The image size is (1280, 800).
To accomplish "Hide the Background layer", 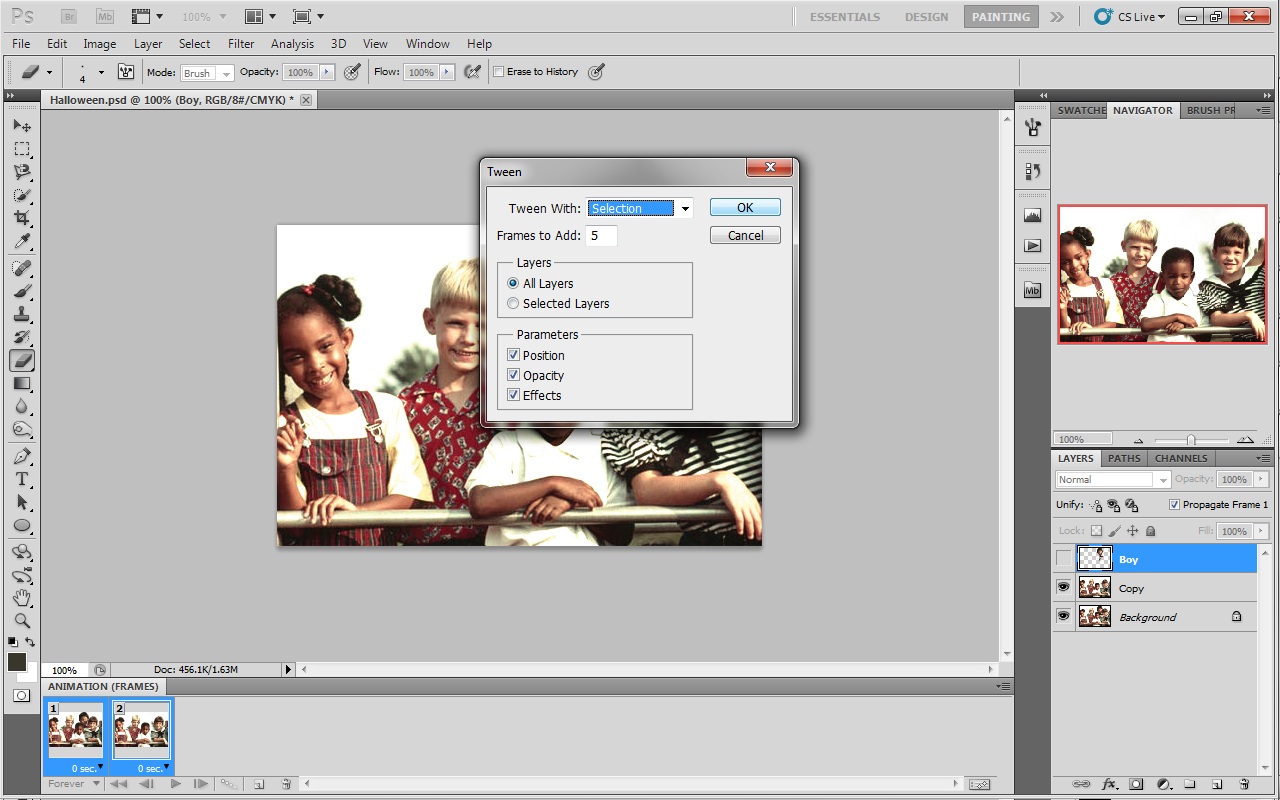I will click(x=1063, y=617).
